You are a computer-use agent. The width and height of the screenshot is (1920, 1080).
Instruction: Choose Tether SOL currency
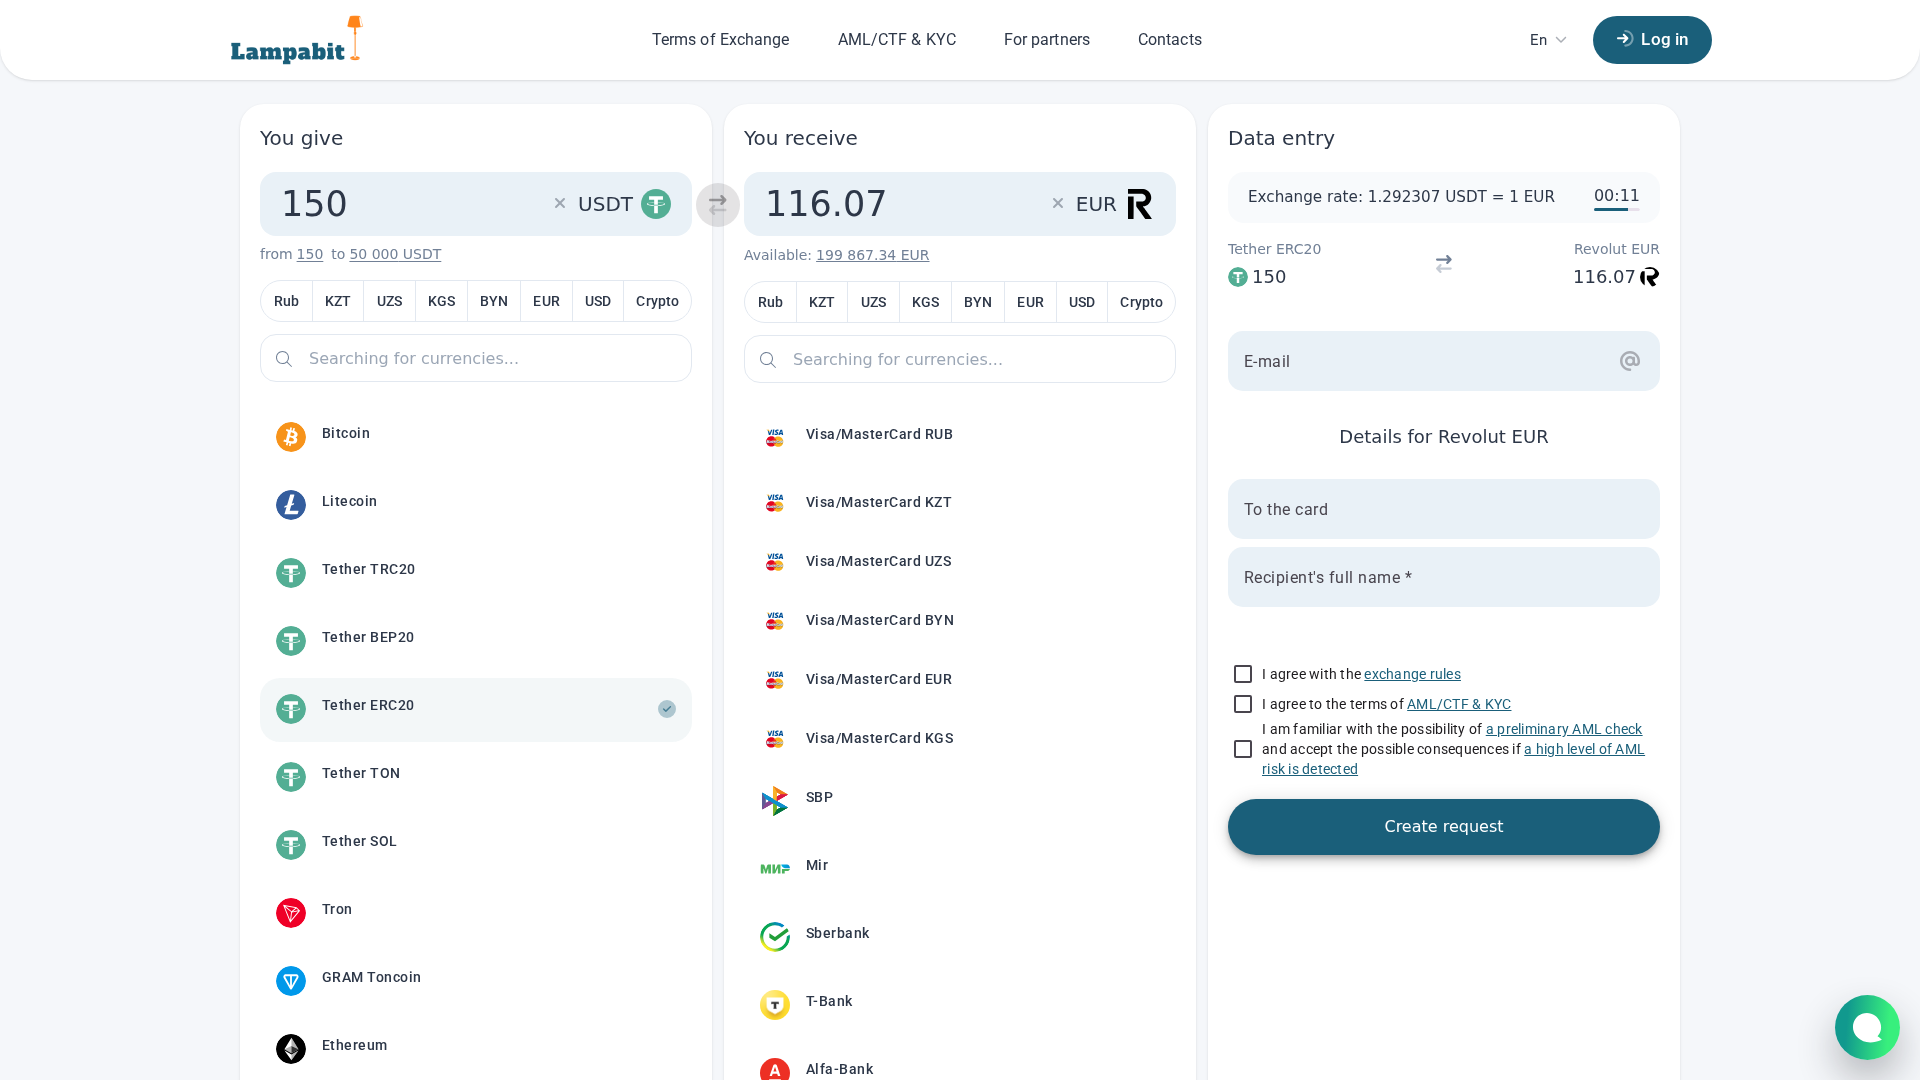[476, 845]
